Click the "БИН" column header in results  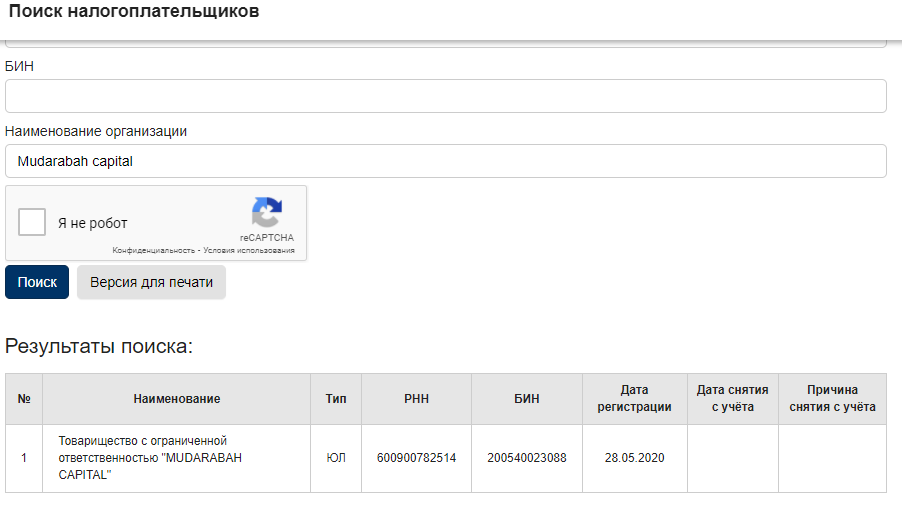[x=526, y=398]
